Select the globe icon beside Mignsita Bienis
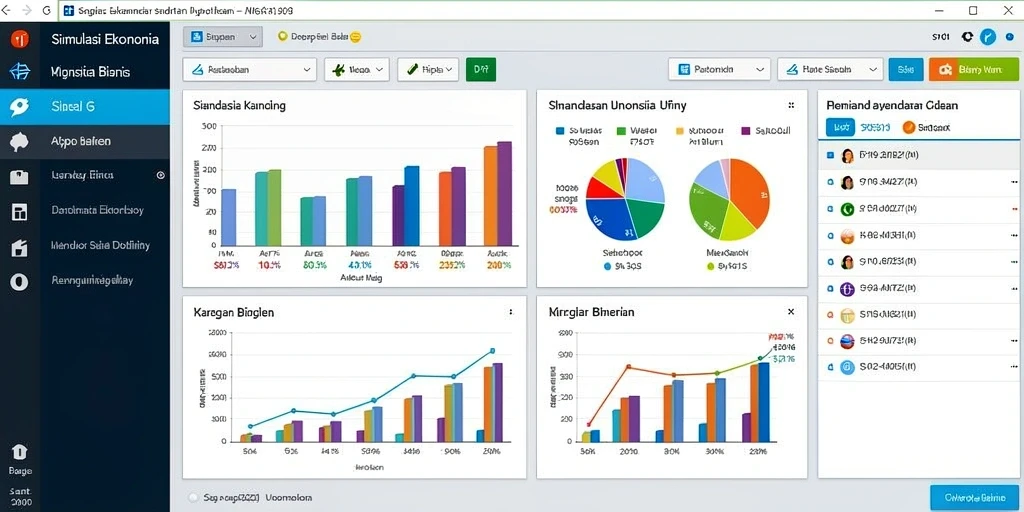This screenshot has width=1024, height=512. [20, 72]
